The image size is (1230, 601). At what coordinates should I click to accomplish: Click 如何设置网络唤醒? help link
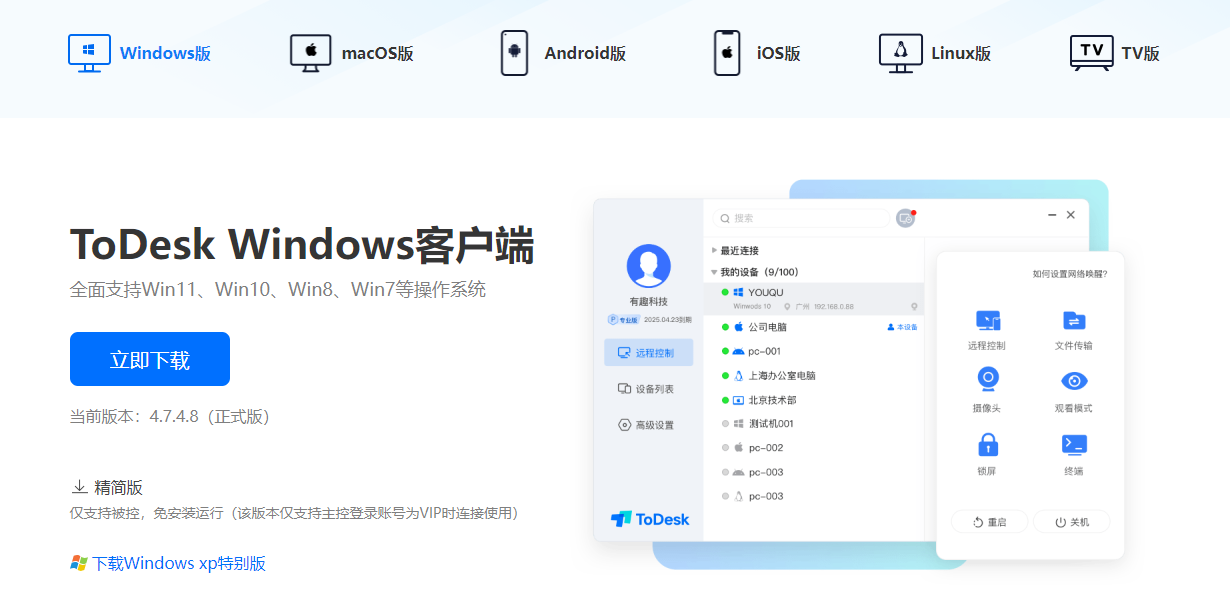pos(1070,273)
